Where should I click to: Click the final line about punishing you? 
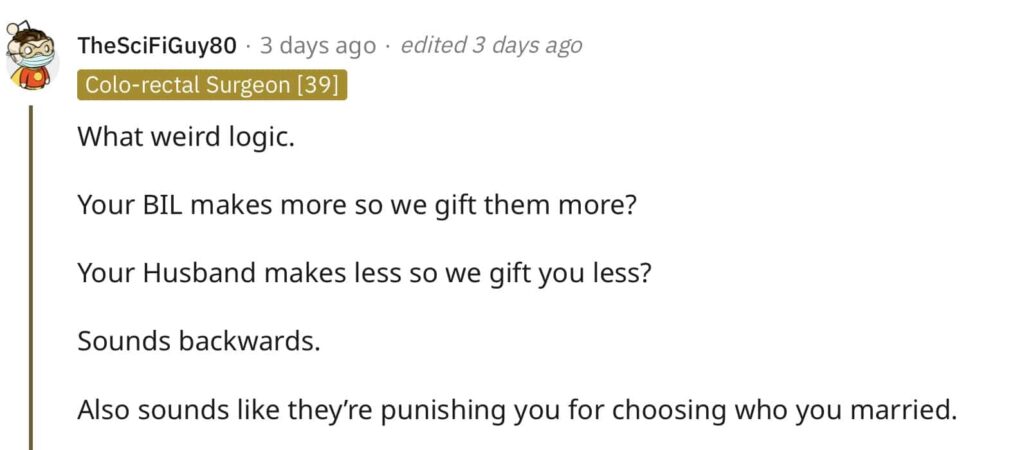click(x=517, y=410)
